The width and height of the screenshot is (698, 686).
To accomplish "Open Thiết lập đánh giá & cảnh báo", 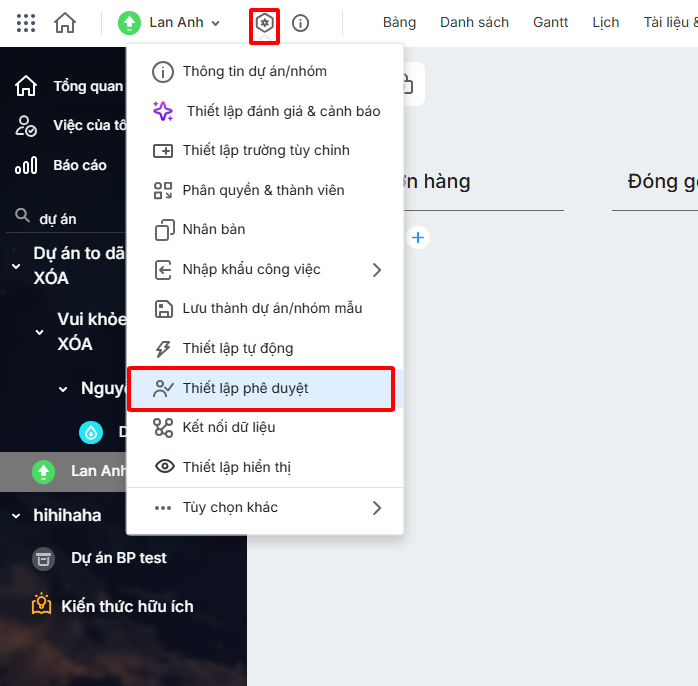I will click(265, 111).
